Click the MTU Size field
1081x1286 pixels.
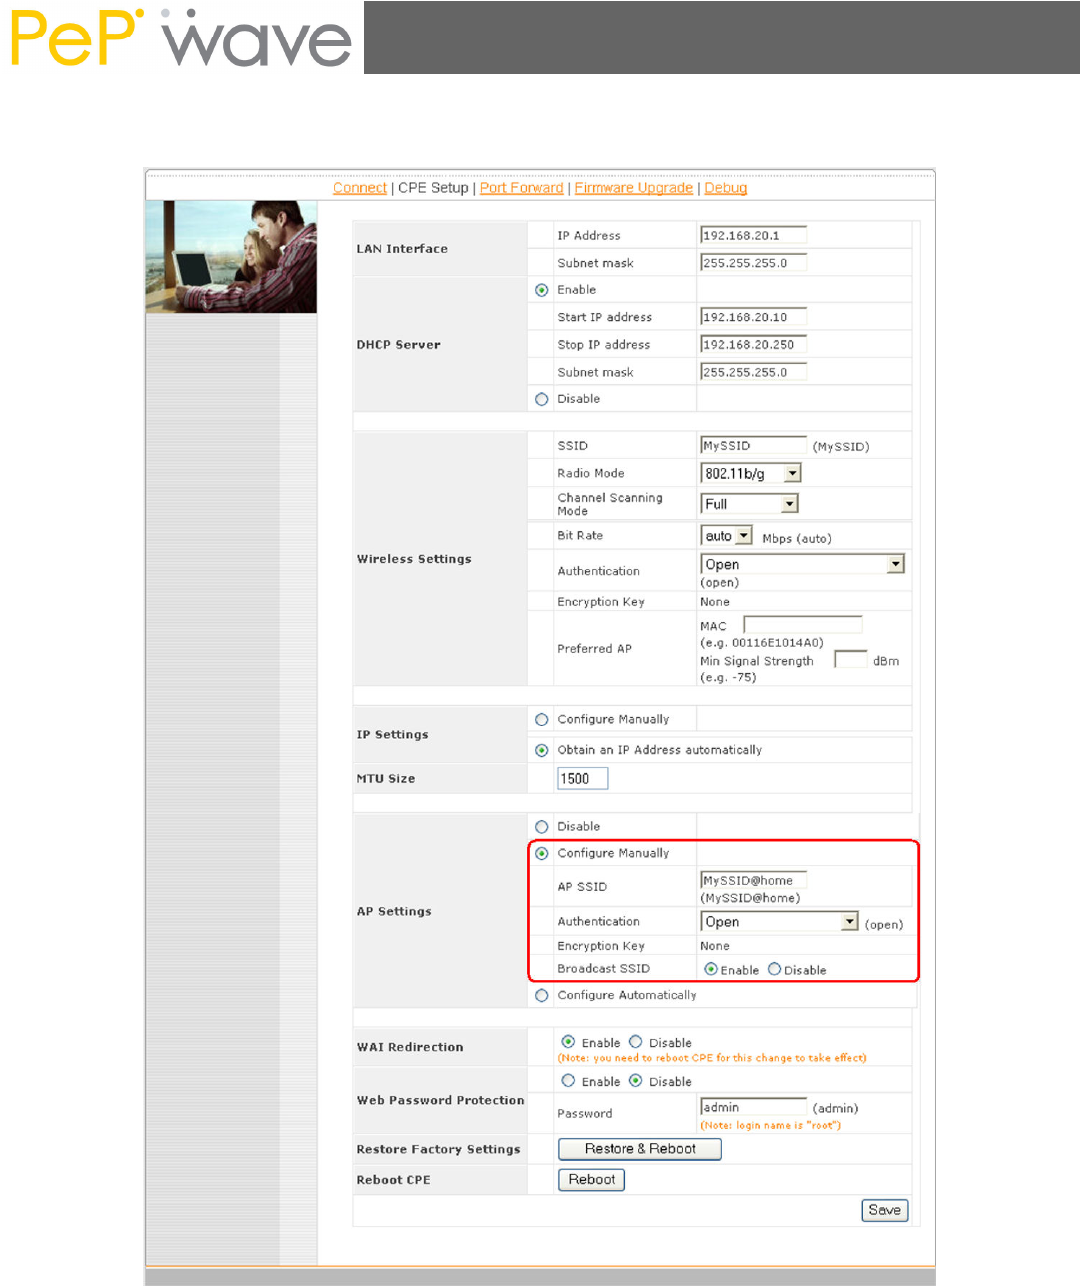pyautogui.click(x=582, y=778)
